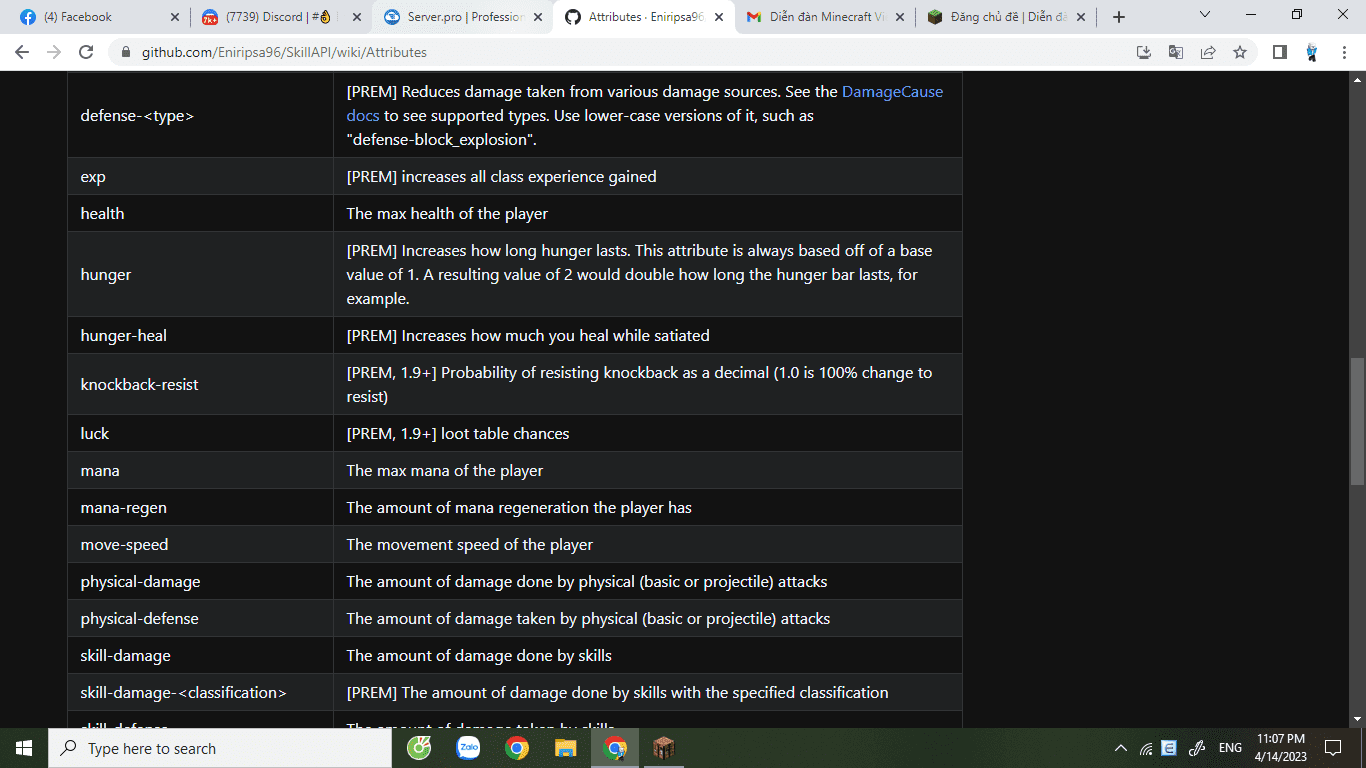Switch to the Discord tab
The width and height of the screenshot is (1366, 768).
(x=280, y=17)
